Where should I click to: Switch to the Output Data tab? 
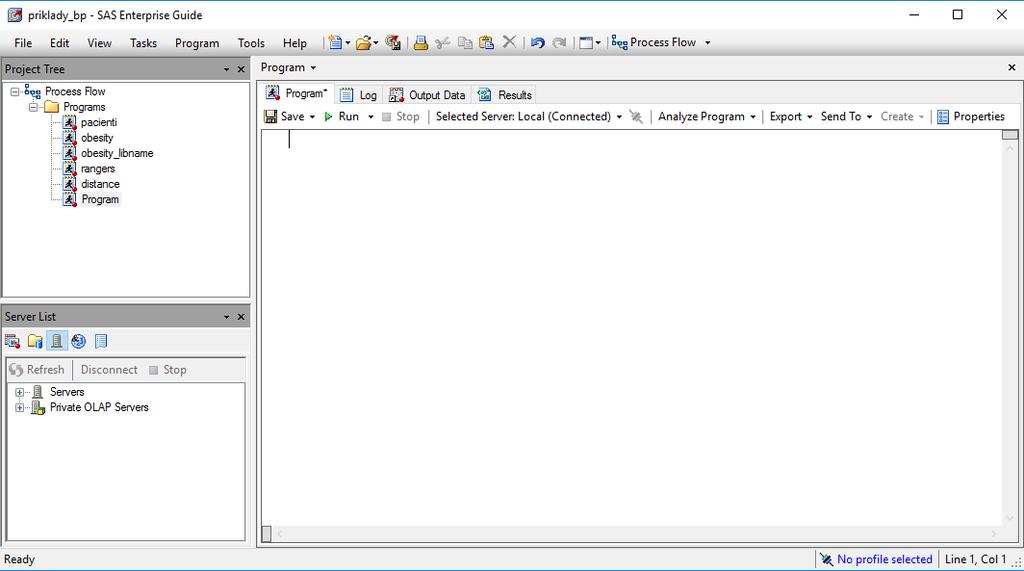pos(427,95)
